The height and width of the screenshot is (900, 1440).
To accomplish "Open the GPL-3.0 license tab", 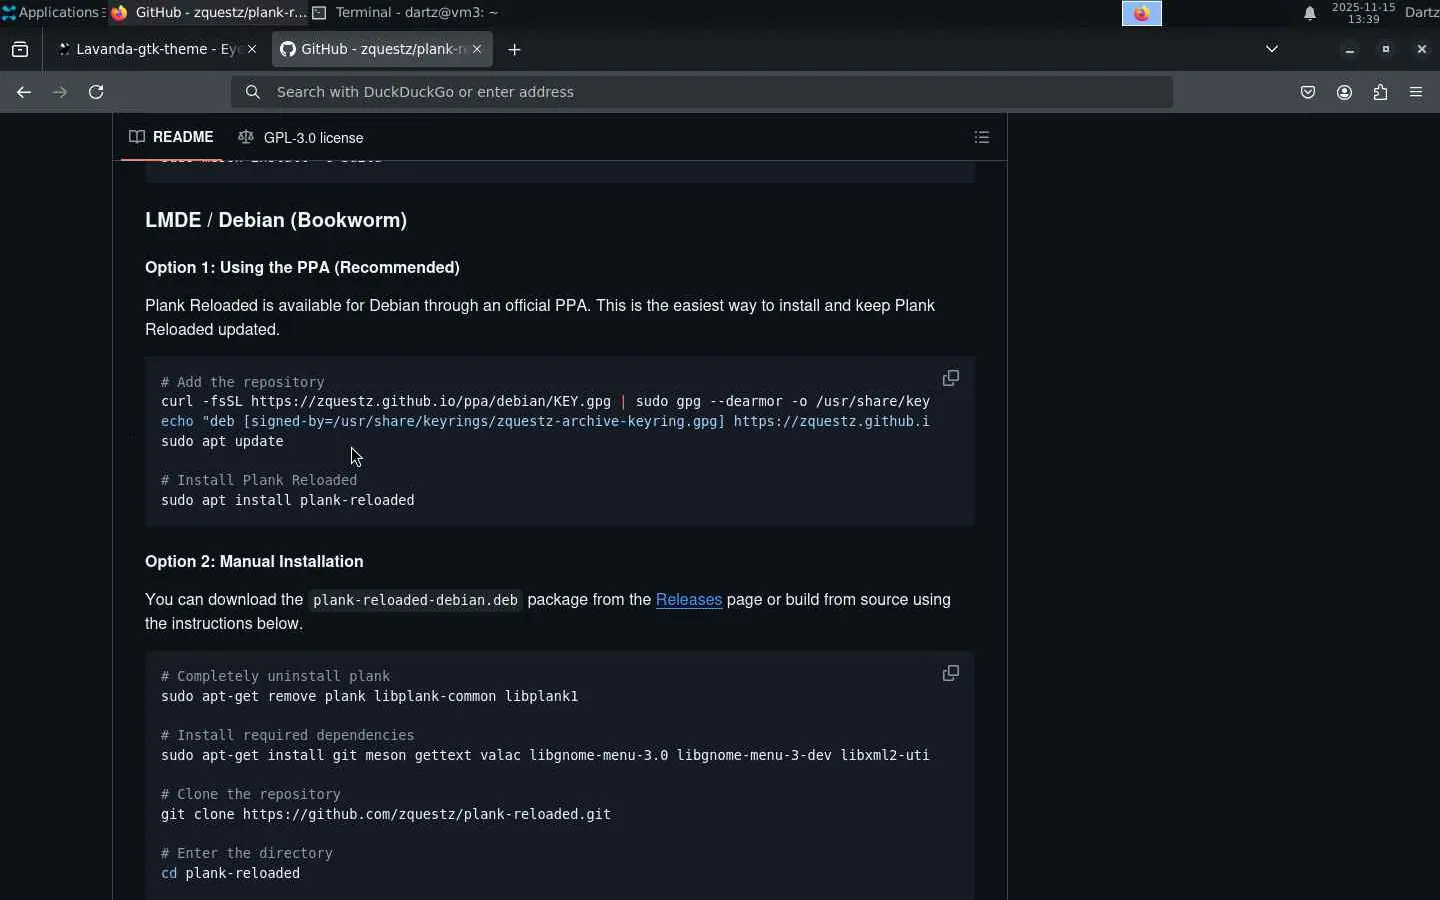I will click(x=301, y=138).
